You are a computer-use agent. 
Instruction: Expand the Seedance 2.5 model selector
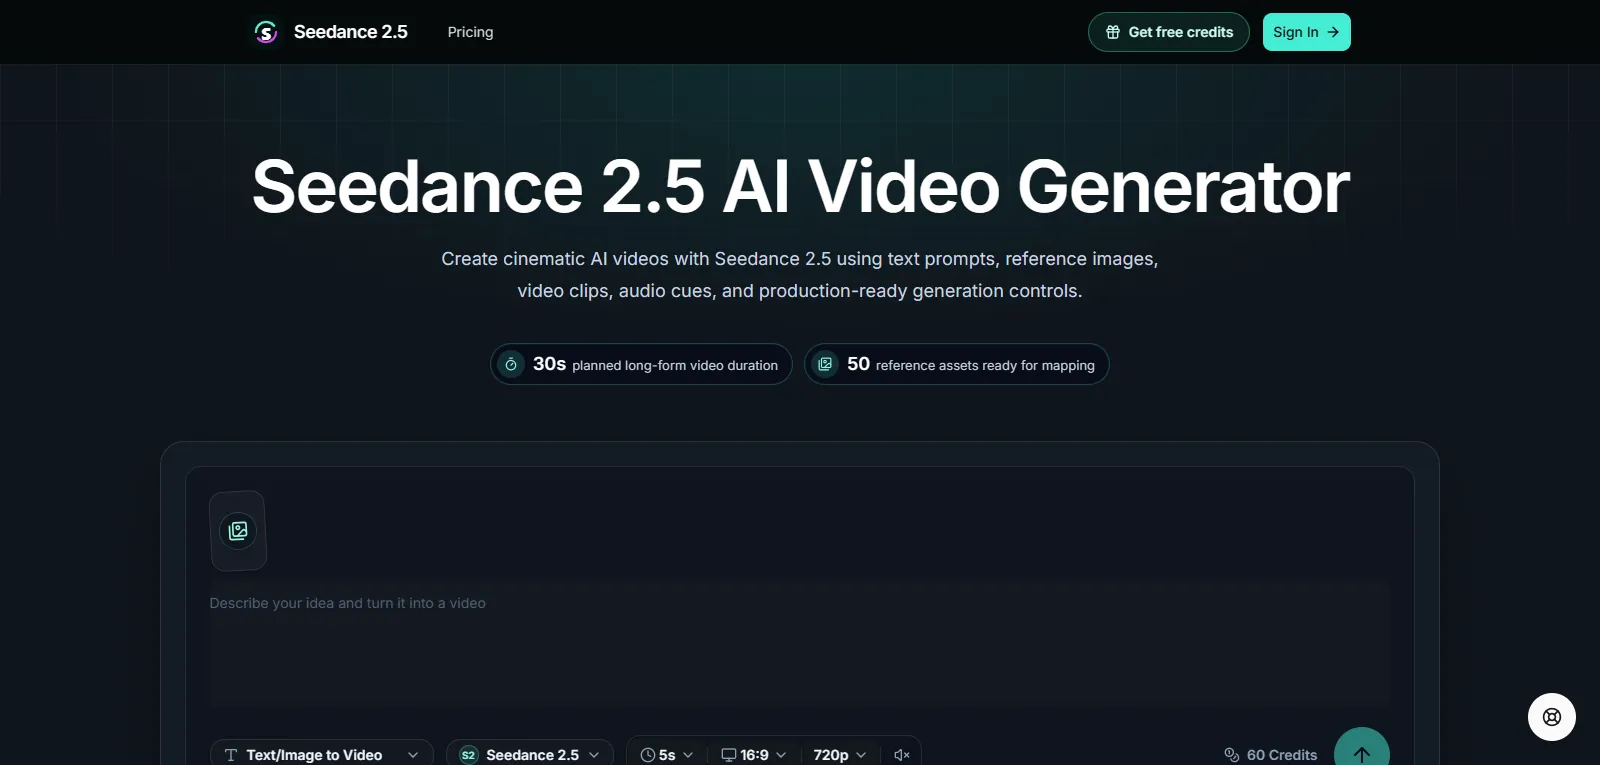(530, 755)
